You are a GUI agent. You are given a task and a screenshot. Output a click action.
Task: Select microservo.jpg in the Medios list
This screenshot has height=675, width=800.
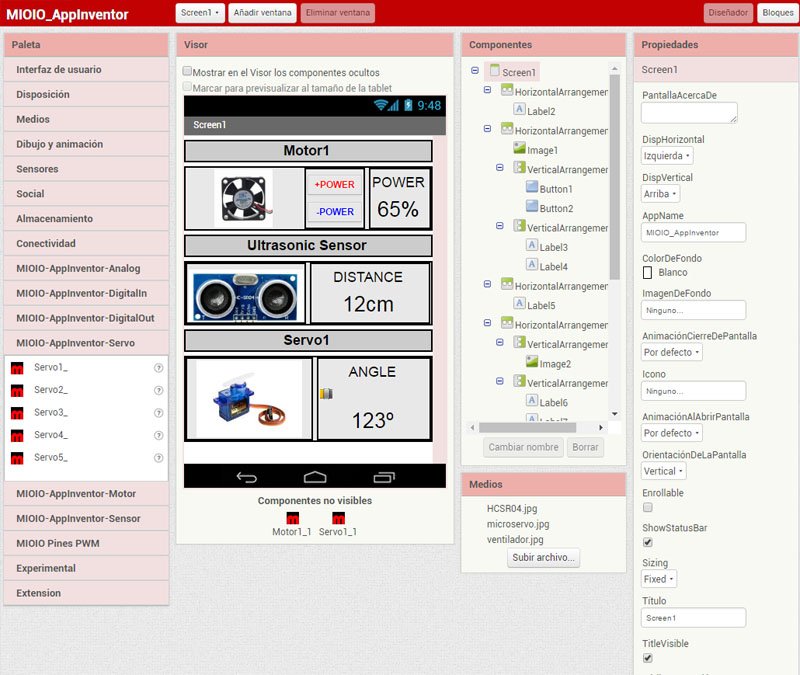click(518, 524)
